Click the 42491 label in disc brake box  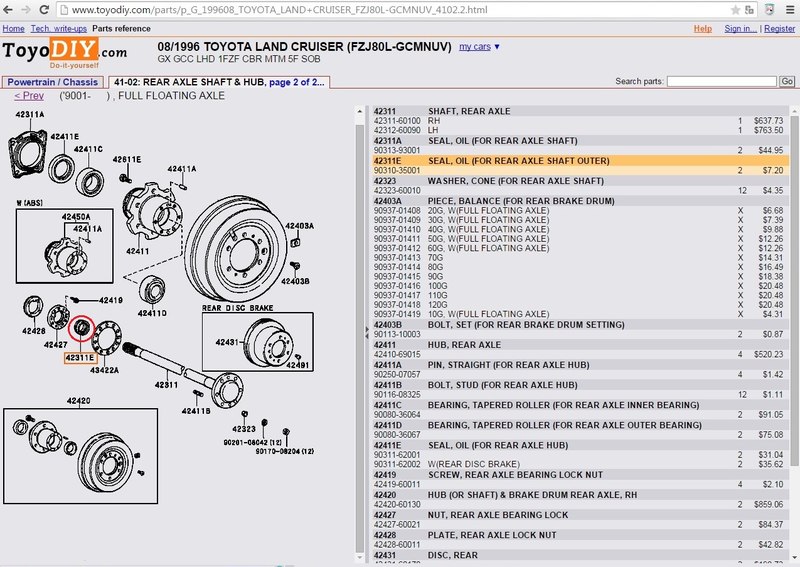point(297,365)
